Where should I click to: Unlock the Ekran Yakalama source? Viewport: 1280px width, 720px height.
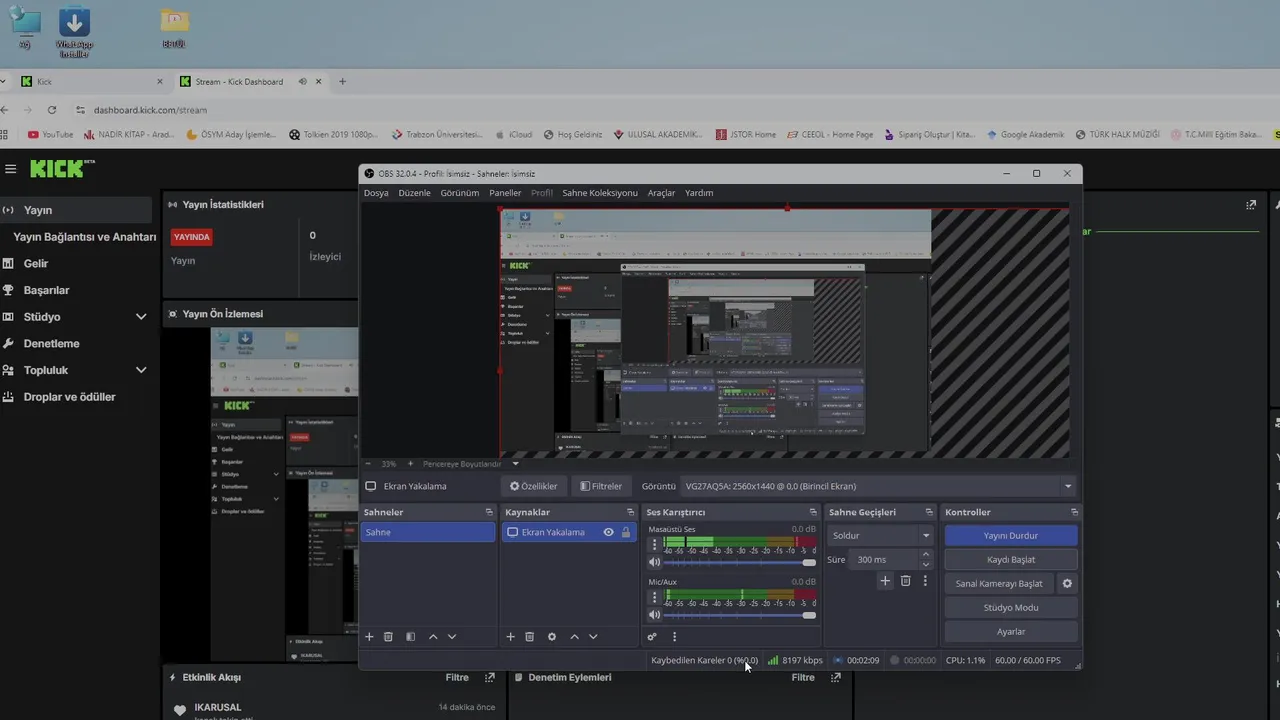626,532
